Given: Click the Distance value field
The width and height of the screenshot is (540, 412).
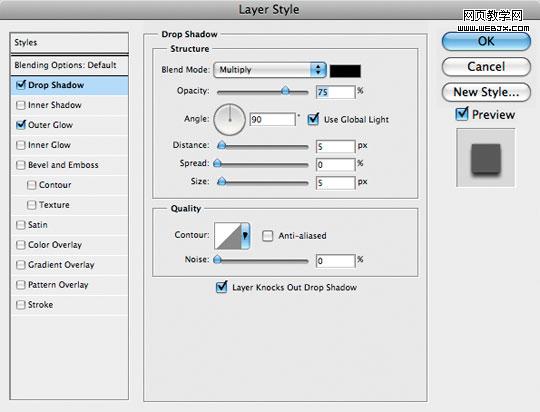Looking at the screenshot, I should click(x=335, y=146).
